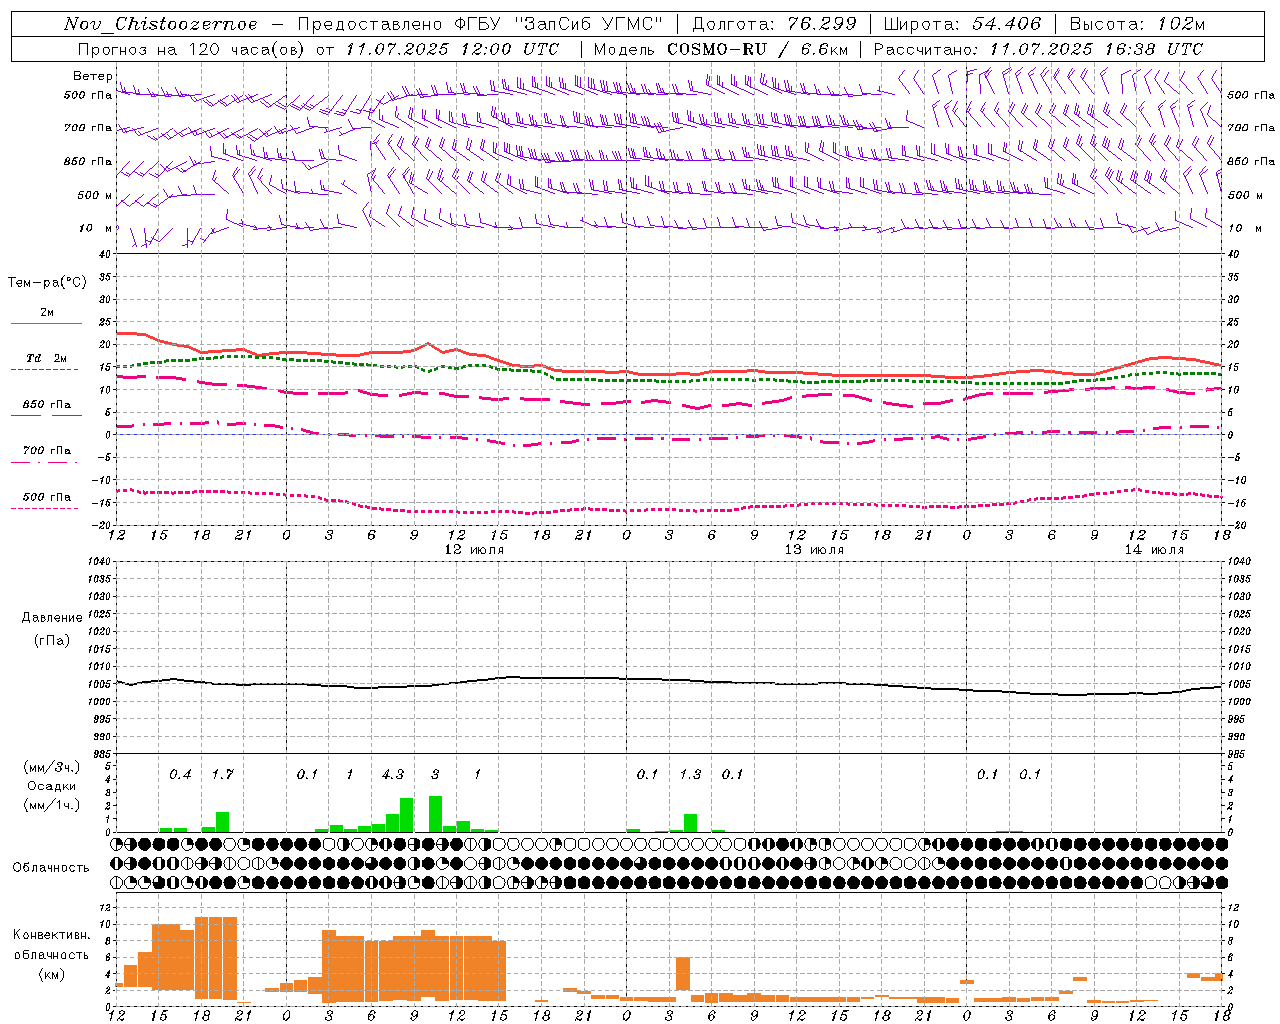Viewport: 1280px width, 1024px height.
Task: Click the Облачность cloud cover label
Action: point(51,867)
